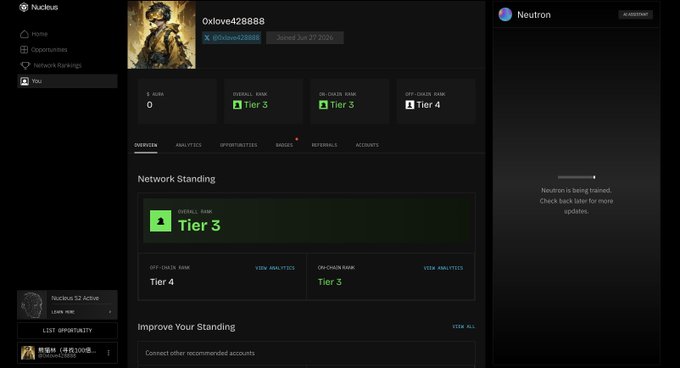Image resolution: width=680 pixels, height=368 pixels.
Task: Click the $ AURA value card
Action: pos(177,101)
